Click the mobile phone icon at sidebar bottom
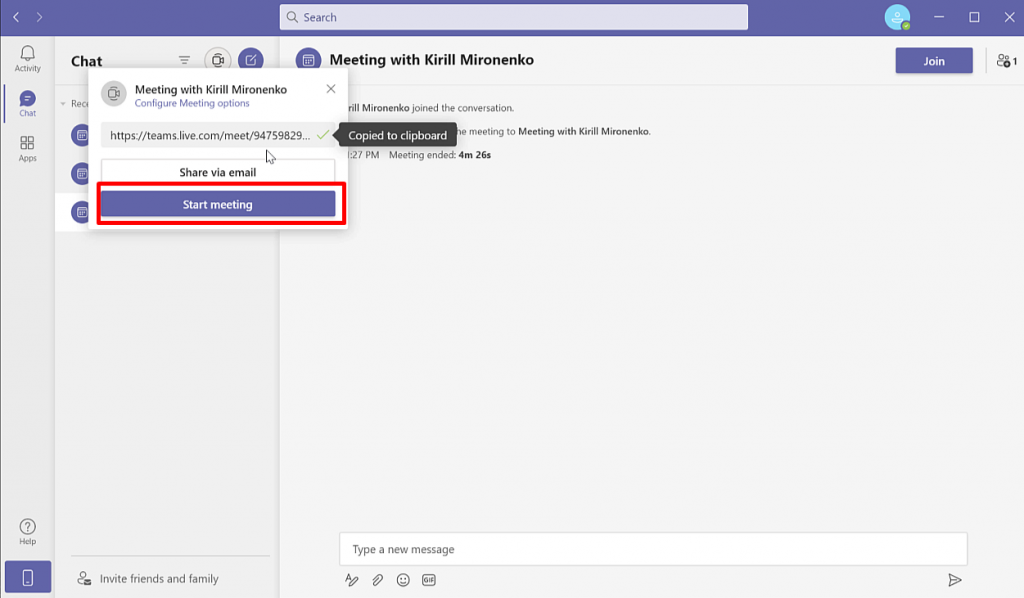1024x598 pixels. (27, 577)
